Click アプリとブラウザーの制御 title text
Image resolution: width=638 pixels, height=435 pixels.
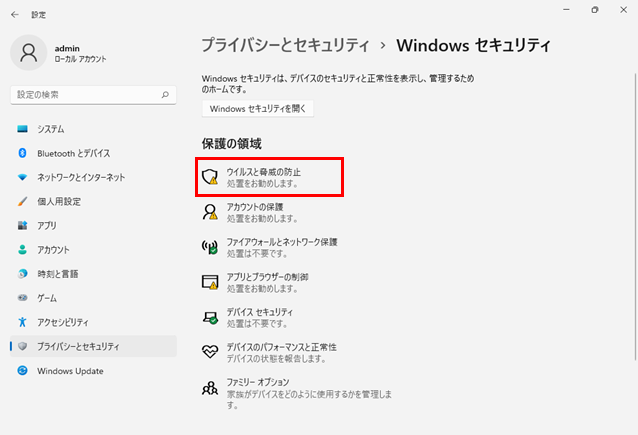click(267, 277)
